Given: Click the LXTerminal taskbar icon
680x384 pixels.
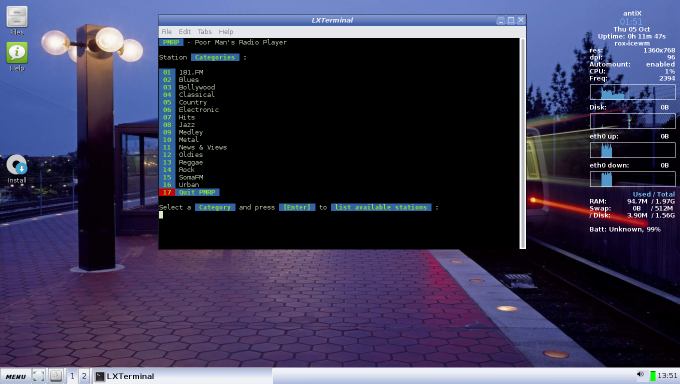Looking at the screenshot, I should point(125,376).
